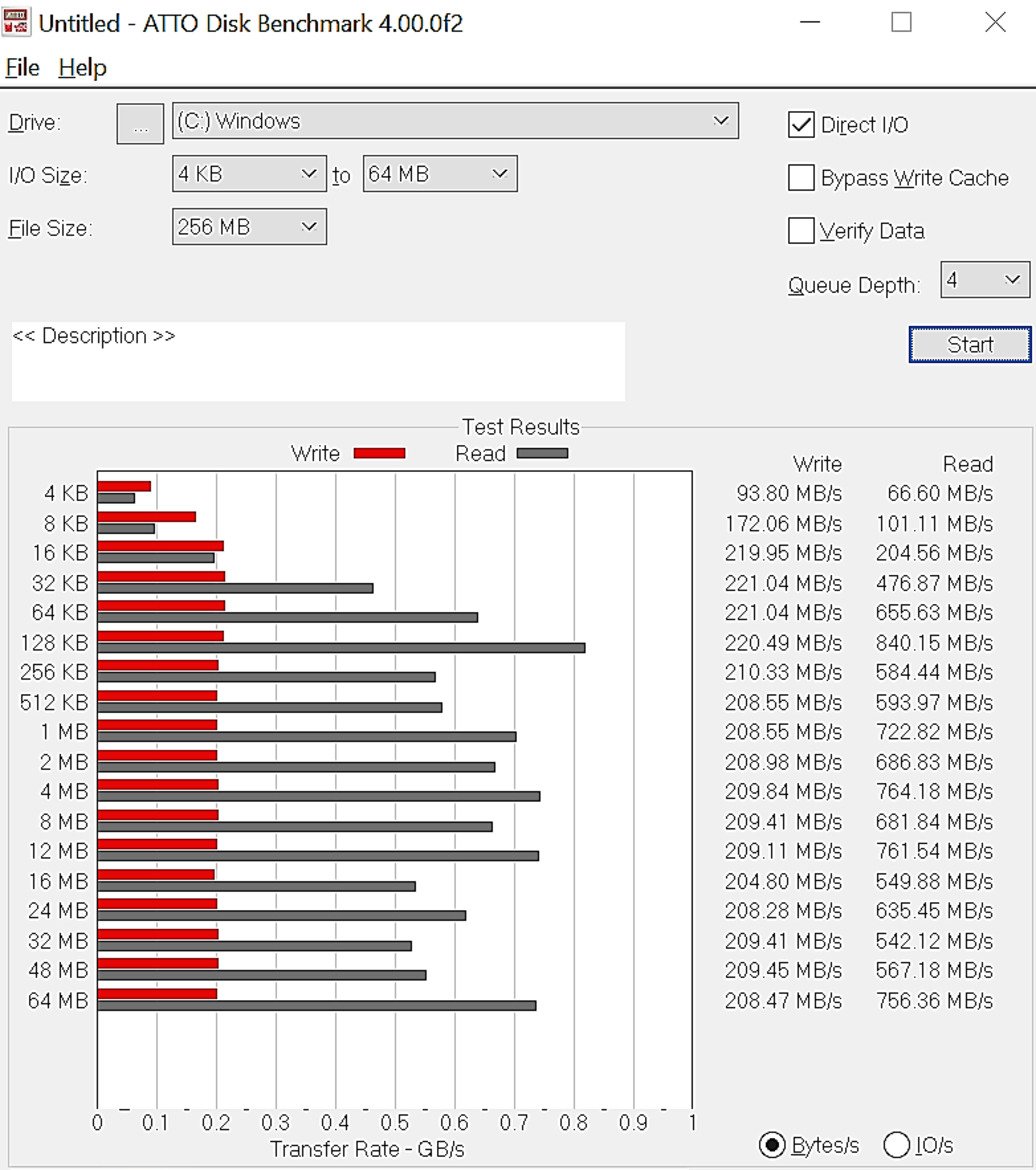Viewport: 1036px width, 1170px height.
Task: Click the Queue Depth label
Action: click(854, 285)
